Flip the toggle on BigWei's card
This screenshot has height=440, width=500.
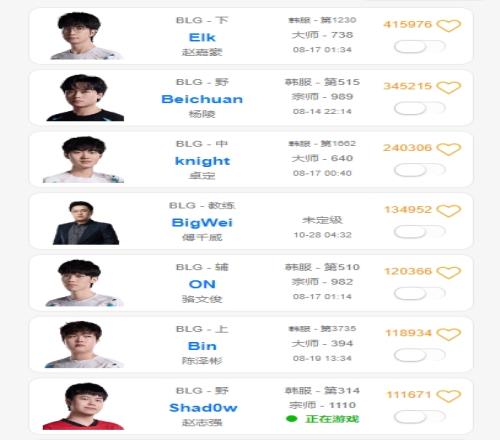(419, 232)
